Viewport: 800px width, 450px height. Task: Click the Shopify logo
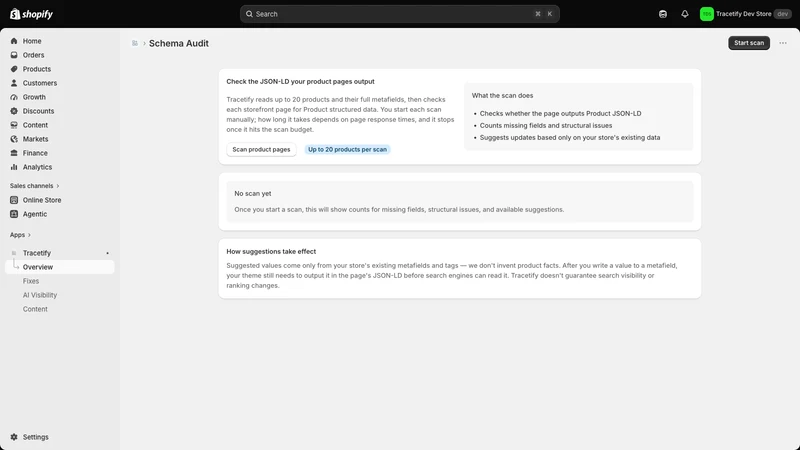pyautogui.click(x=32, y=14)
